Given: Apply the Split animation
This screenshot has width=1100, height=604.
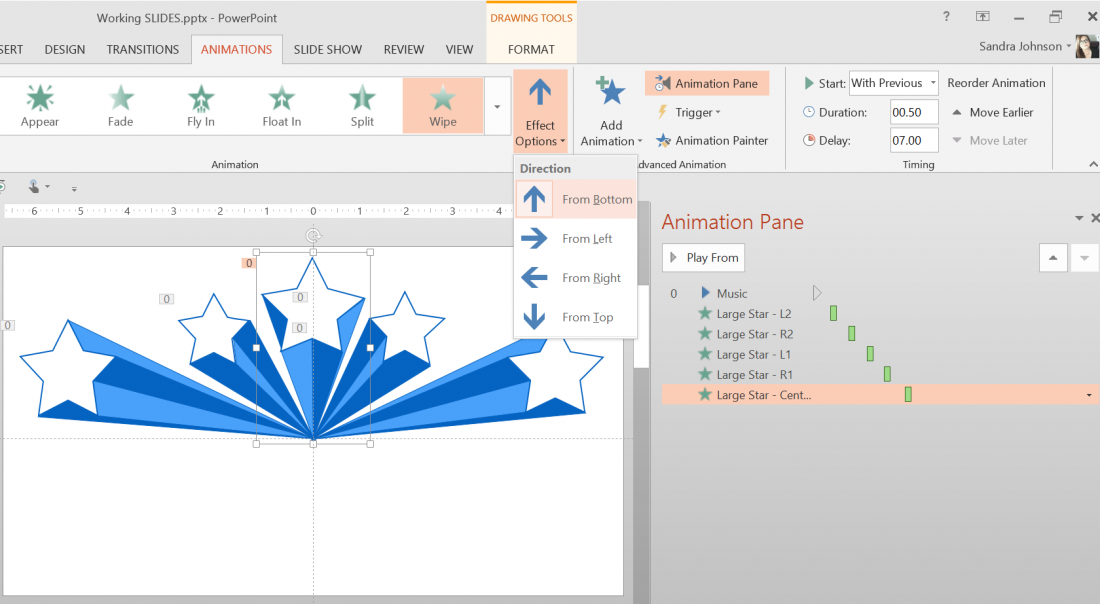Looking at the screenshot, I should [361, 105].
